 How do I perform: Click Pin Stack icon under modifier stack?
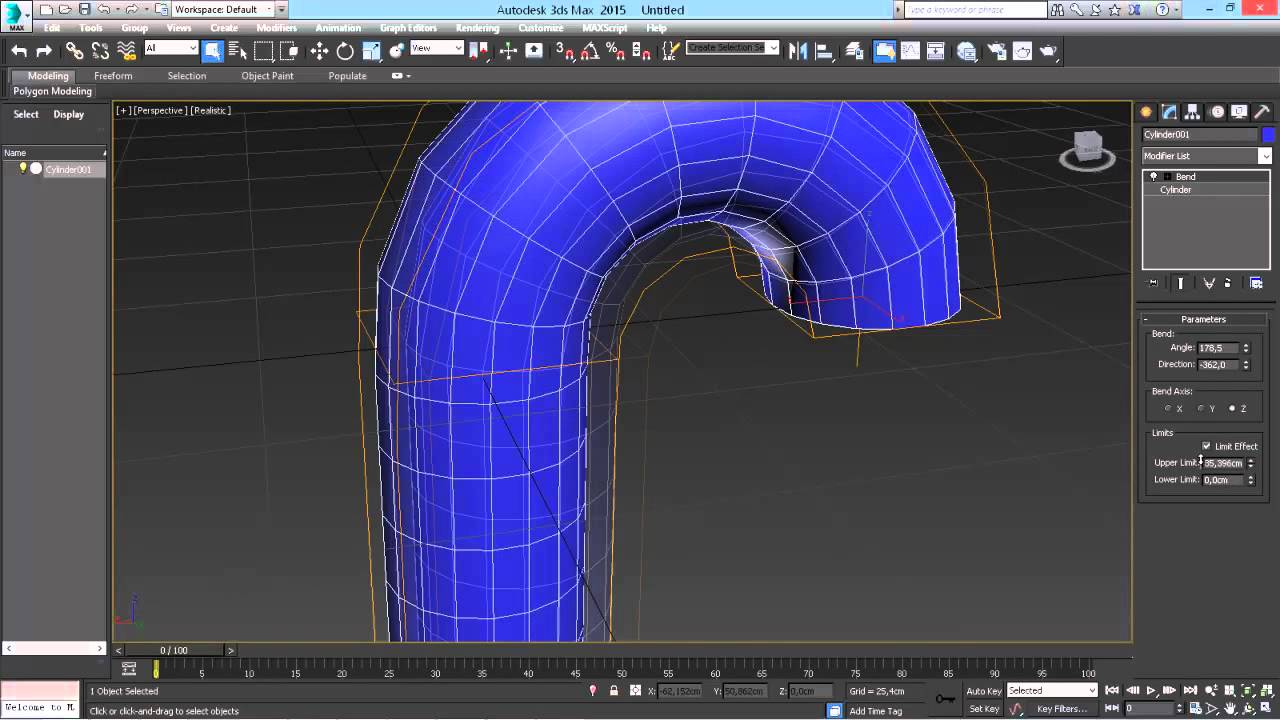[x=1153, y=283]
